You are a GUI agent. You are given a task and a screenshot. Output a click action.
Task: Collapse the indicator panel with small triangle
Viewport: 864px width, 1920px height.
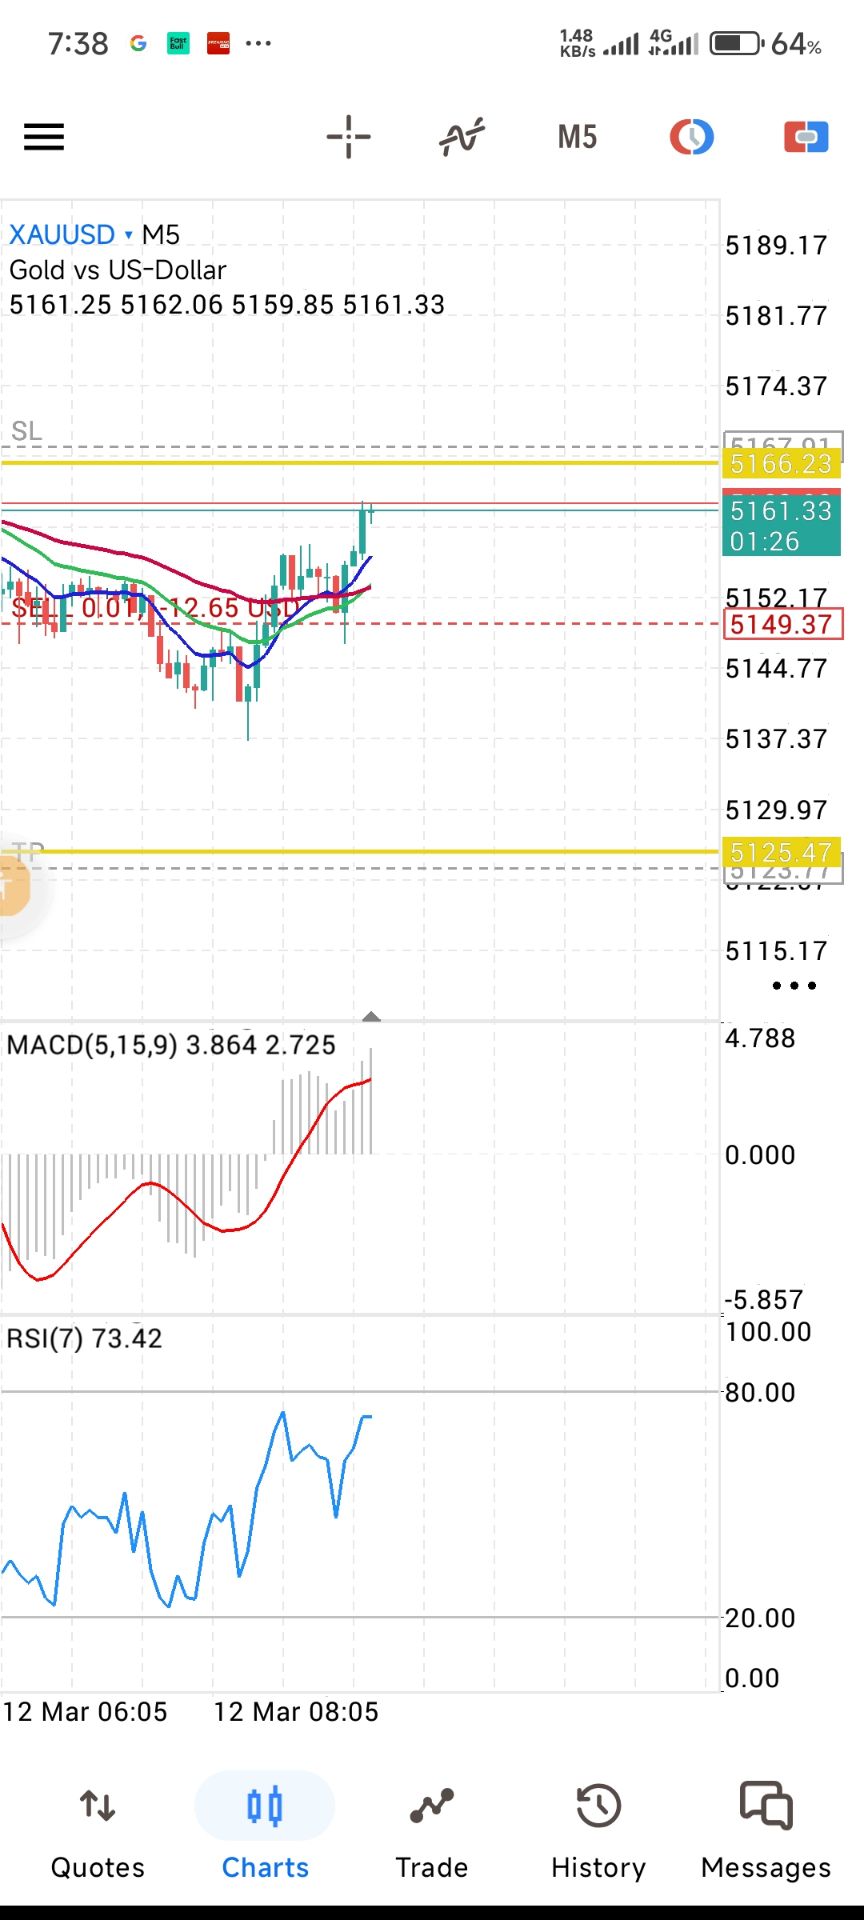(371, 1016)
